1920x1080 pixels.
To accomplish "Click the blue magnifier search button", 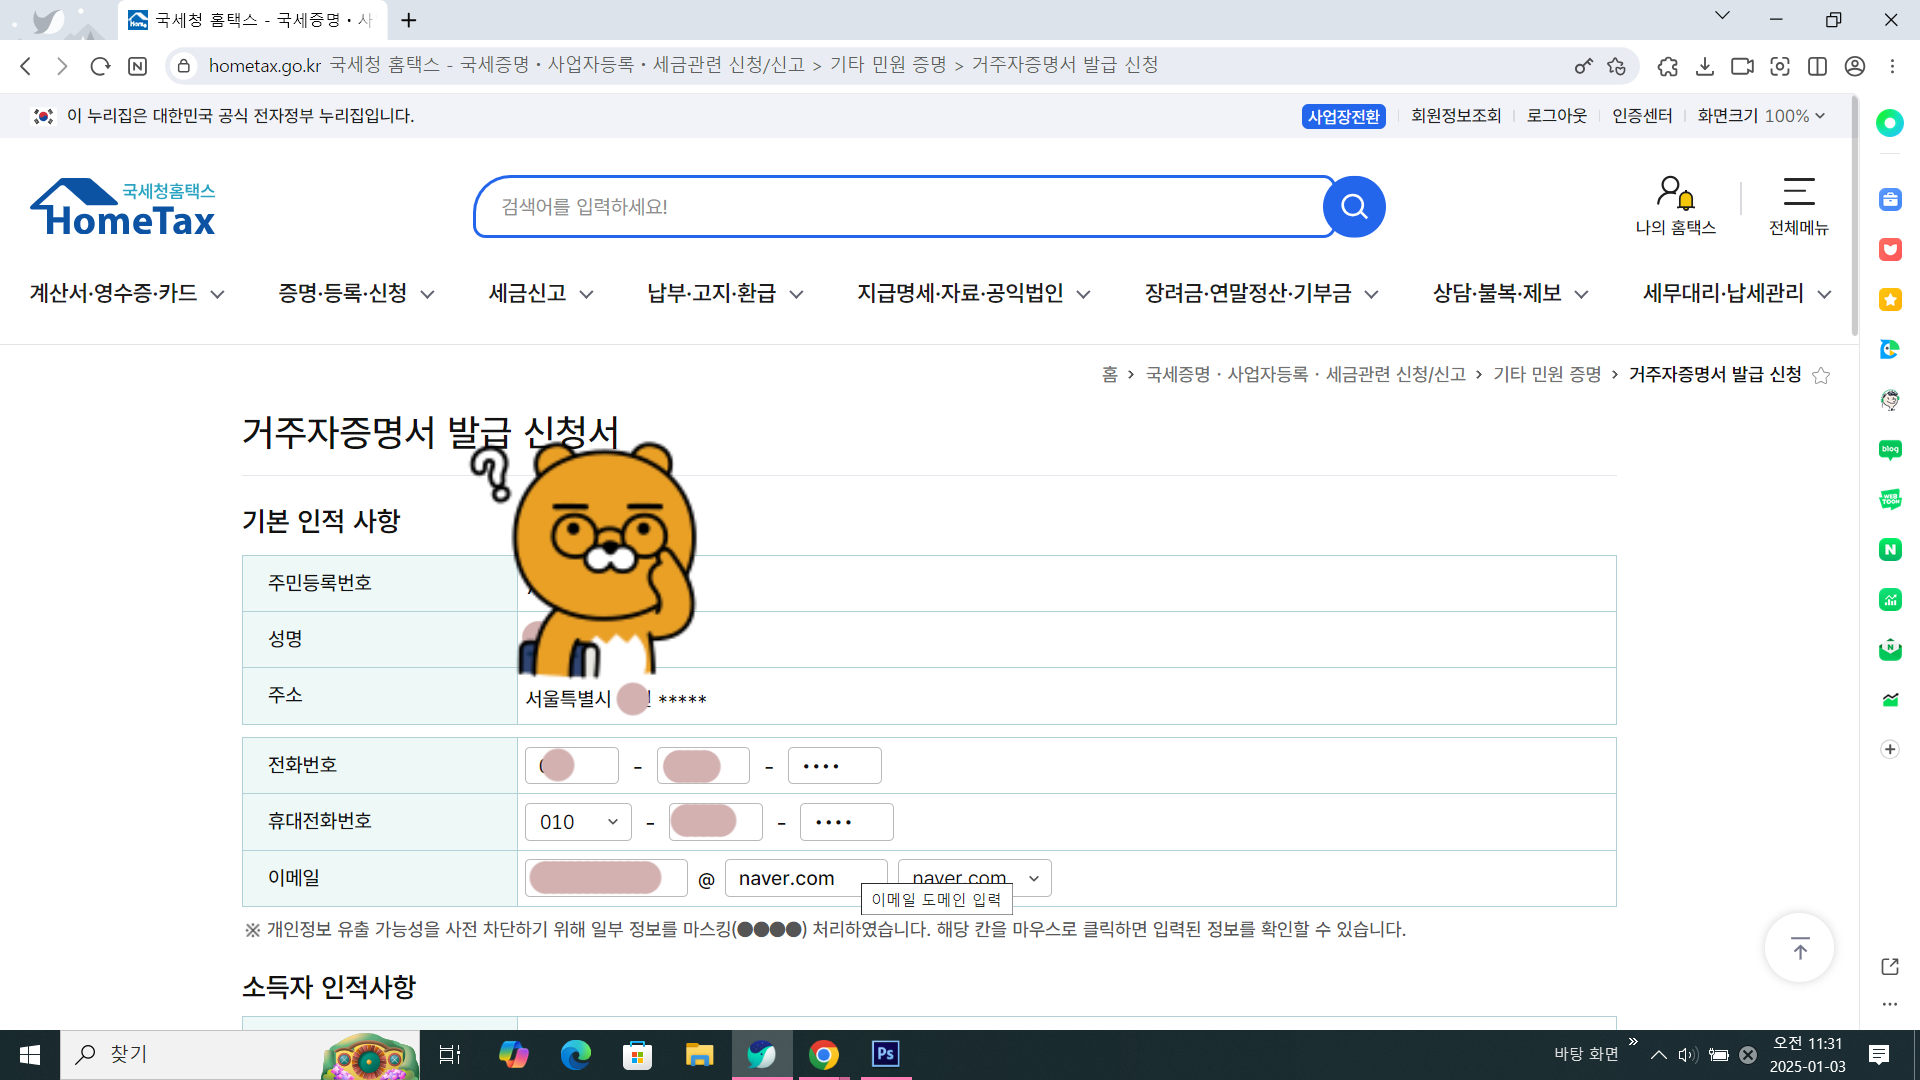I will tap(1354, 207).
